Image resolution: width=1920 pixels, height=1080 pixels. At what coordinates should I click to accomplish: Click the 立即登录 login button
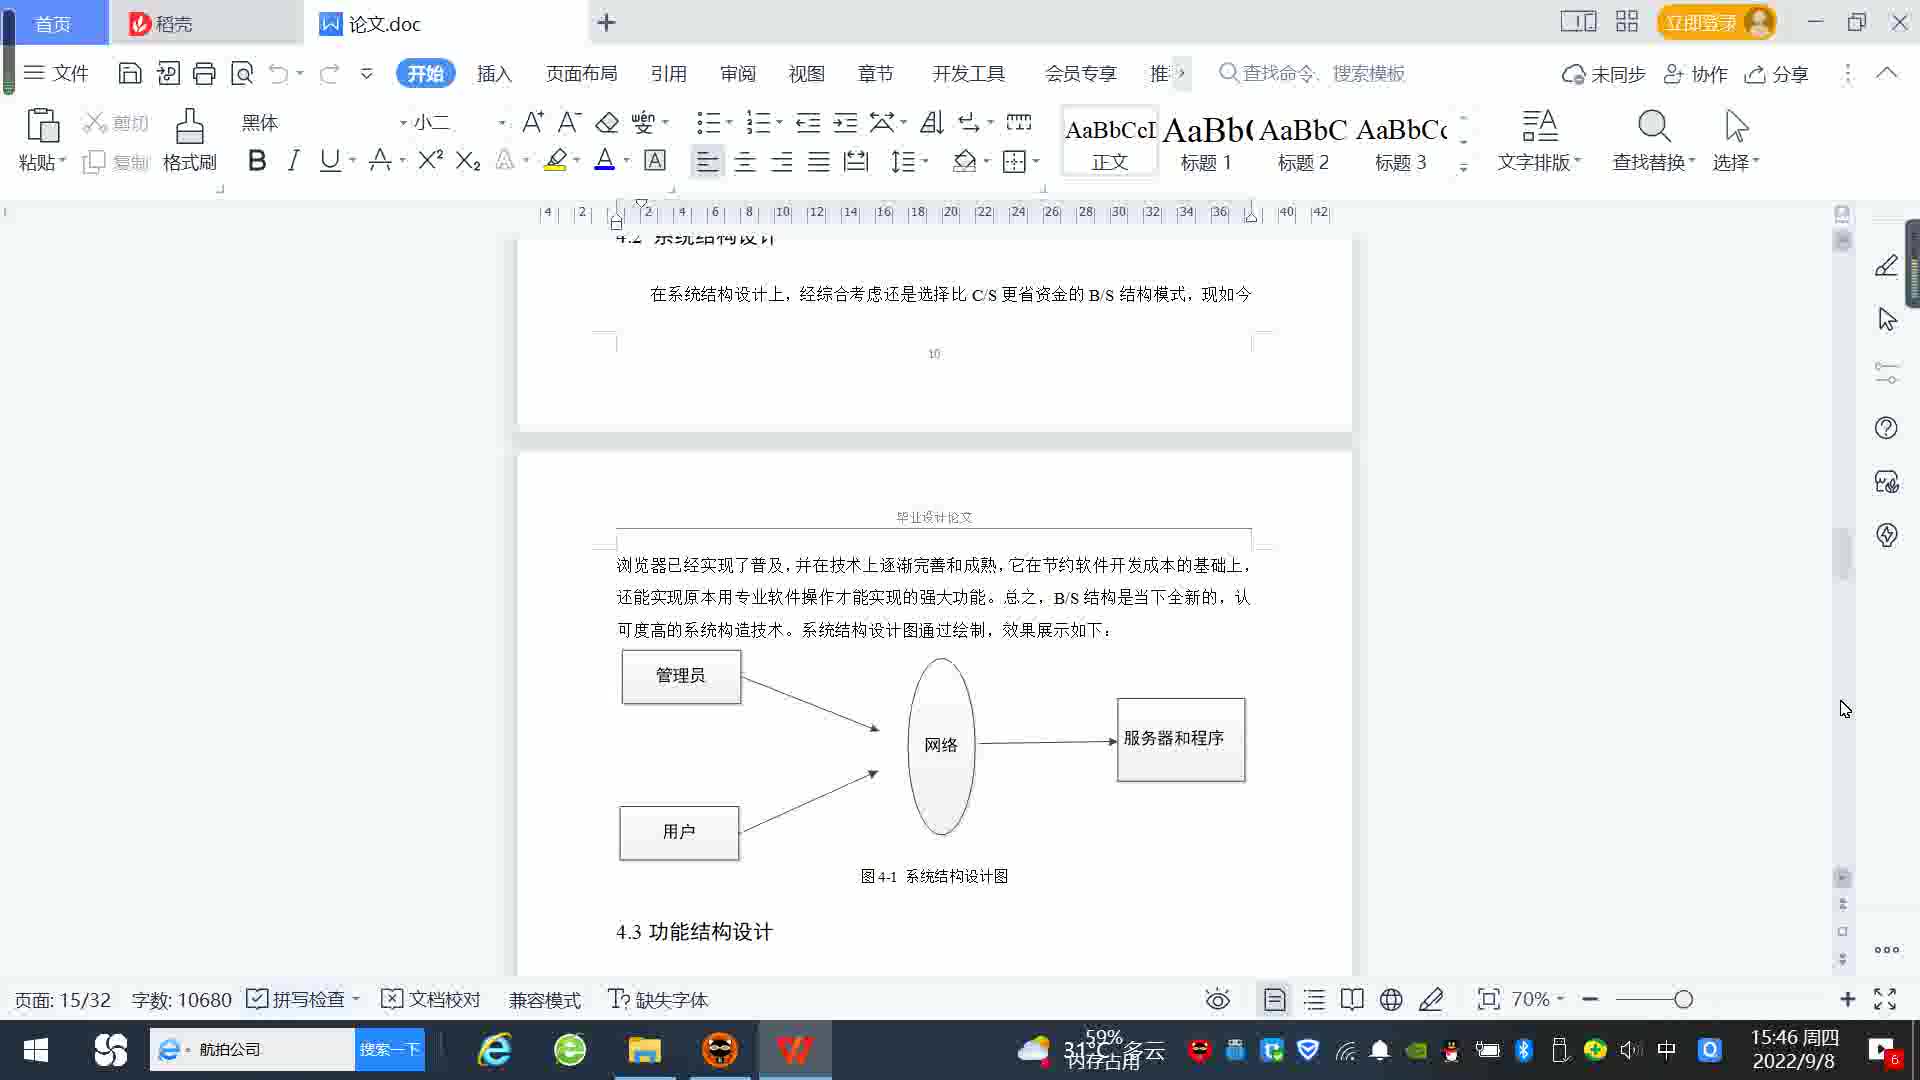[x=1701, y=22]
